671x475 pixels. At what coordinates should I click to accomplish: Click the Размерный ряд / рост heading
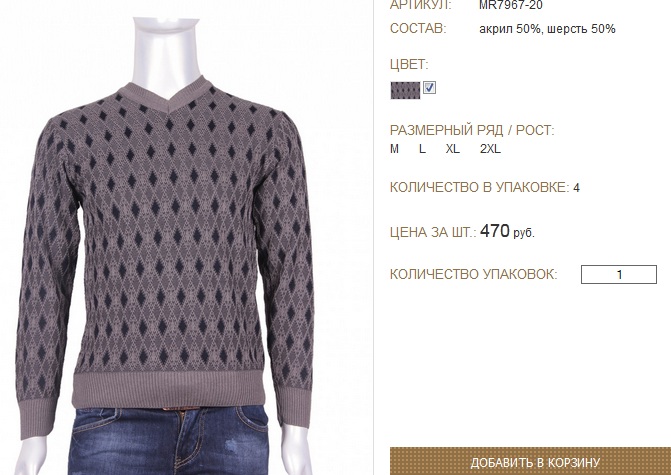click(472, 130)
